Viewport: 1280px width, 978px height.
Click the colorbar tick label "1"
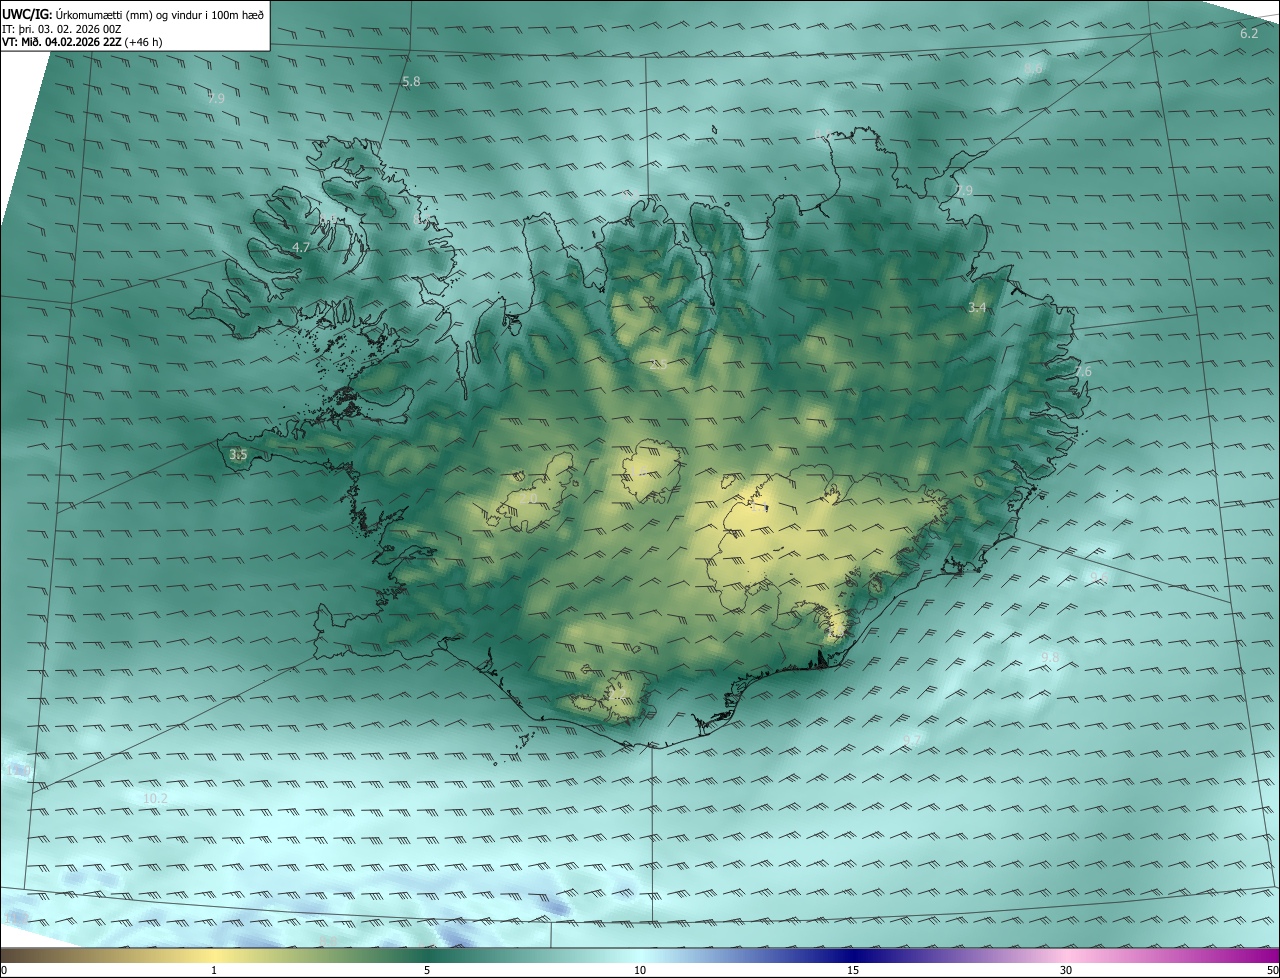(214, 970)
